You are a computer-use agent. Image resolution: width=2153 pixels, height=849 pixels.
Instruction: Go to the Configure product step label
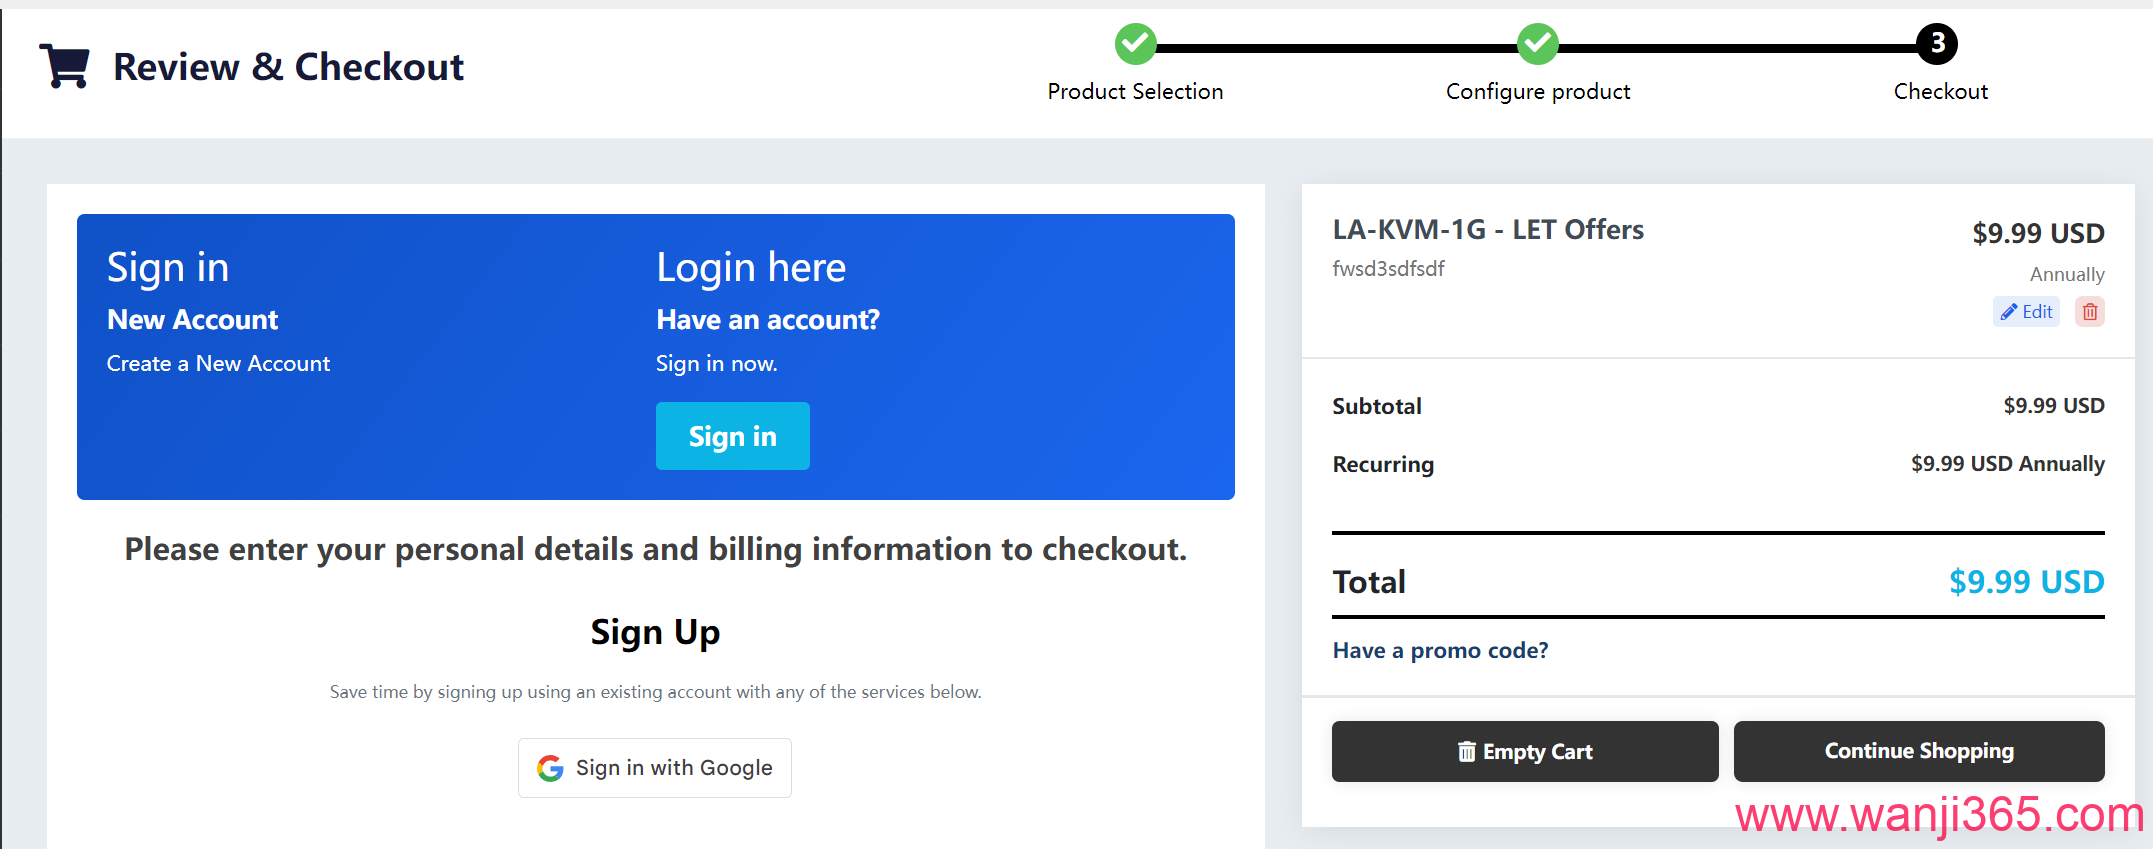coord(1538,92)
